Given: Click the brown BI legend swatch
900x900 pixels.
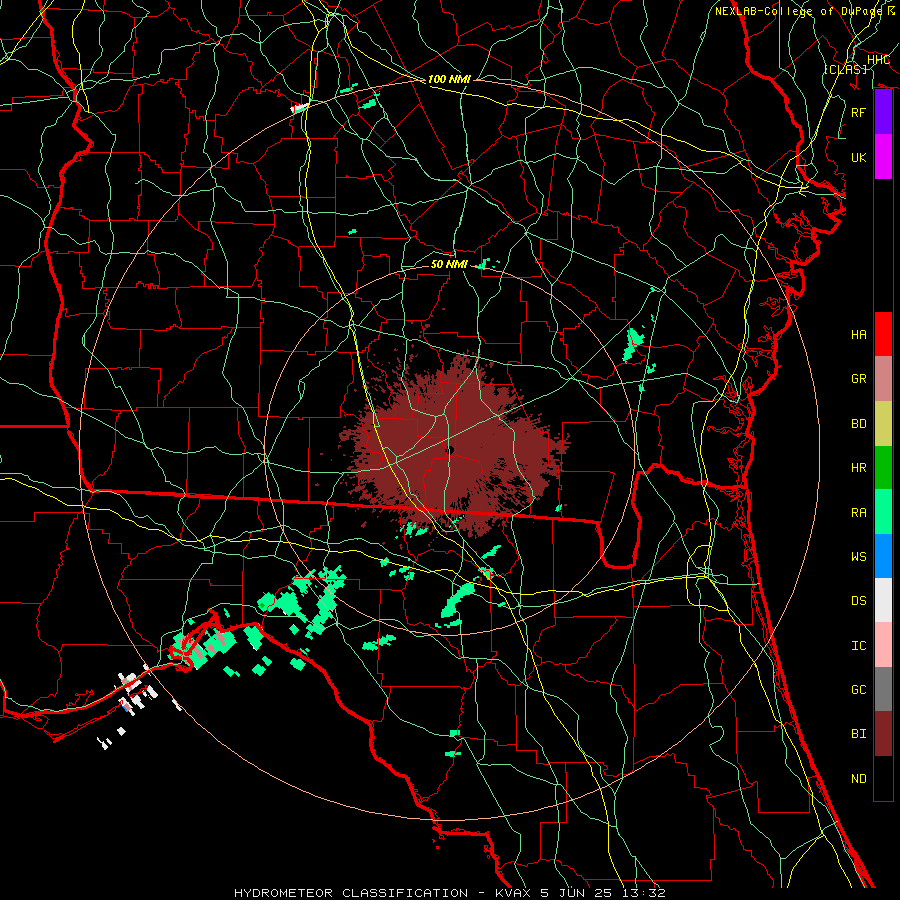Looking at the screenshot, I should (x=883, y=734).
